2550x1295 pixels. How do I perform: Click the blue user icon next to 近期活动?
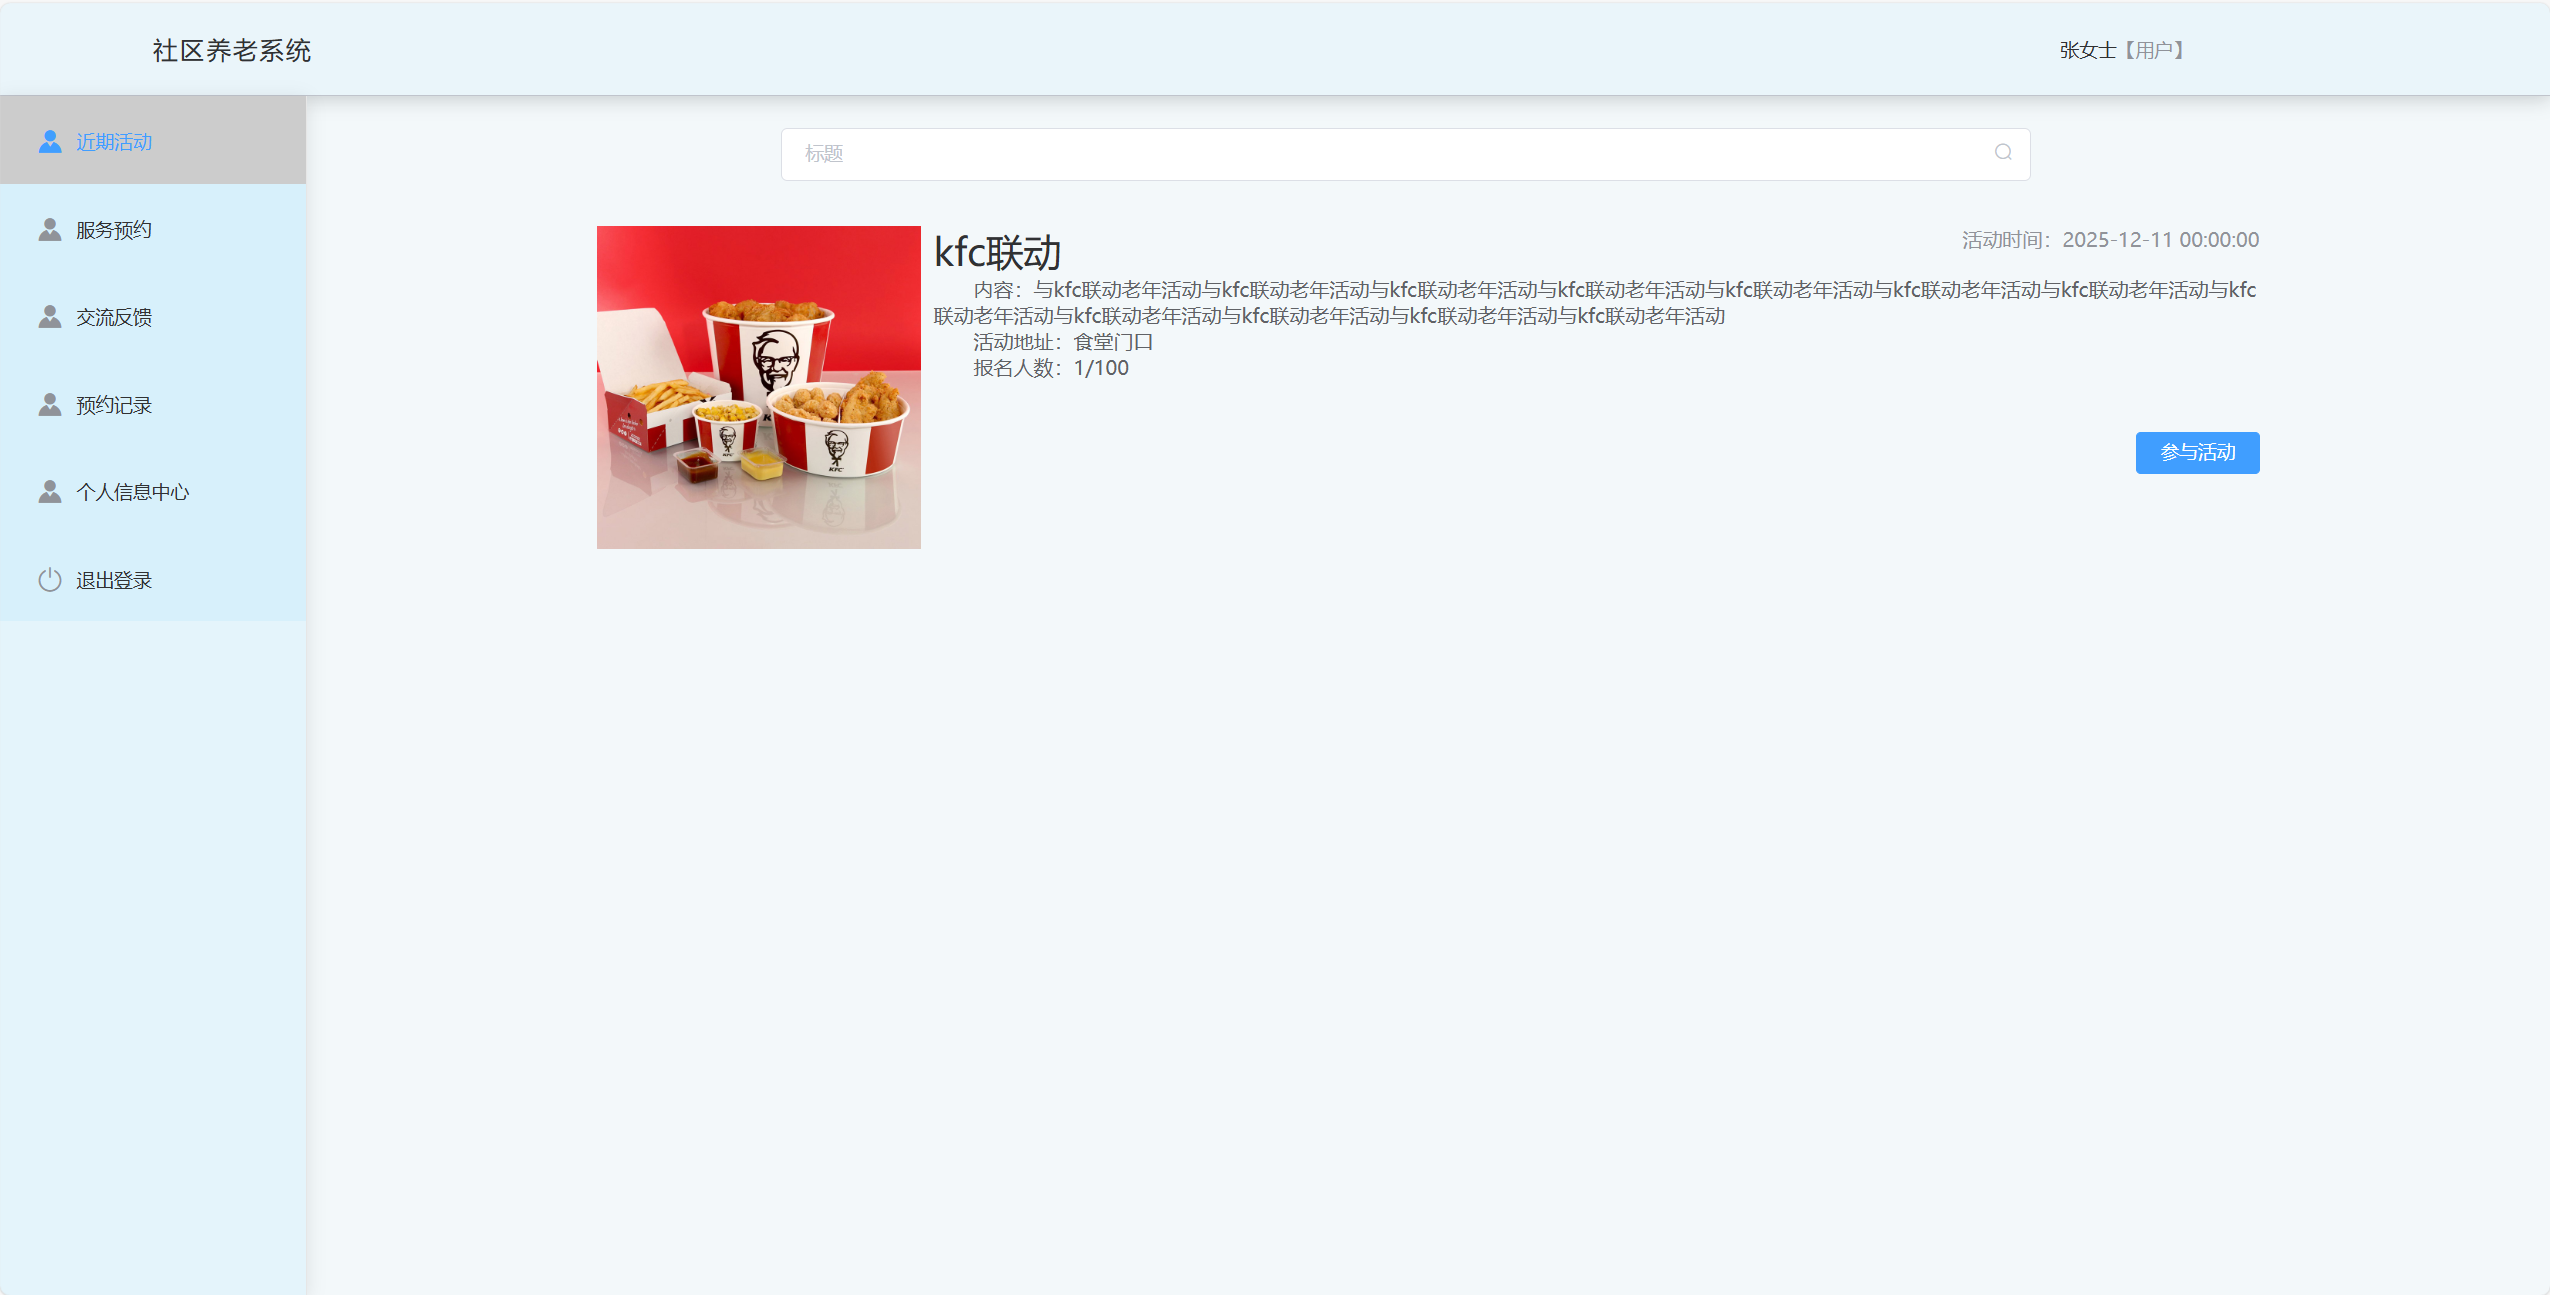click(49, 140)
